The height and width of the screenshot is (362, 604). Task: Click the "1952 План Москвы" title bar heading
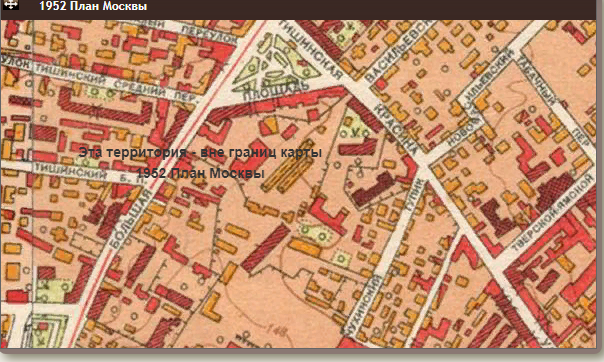(93, 6)
